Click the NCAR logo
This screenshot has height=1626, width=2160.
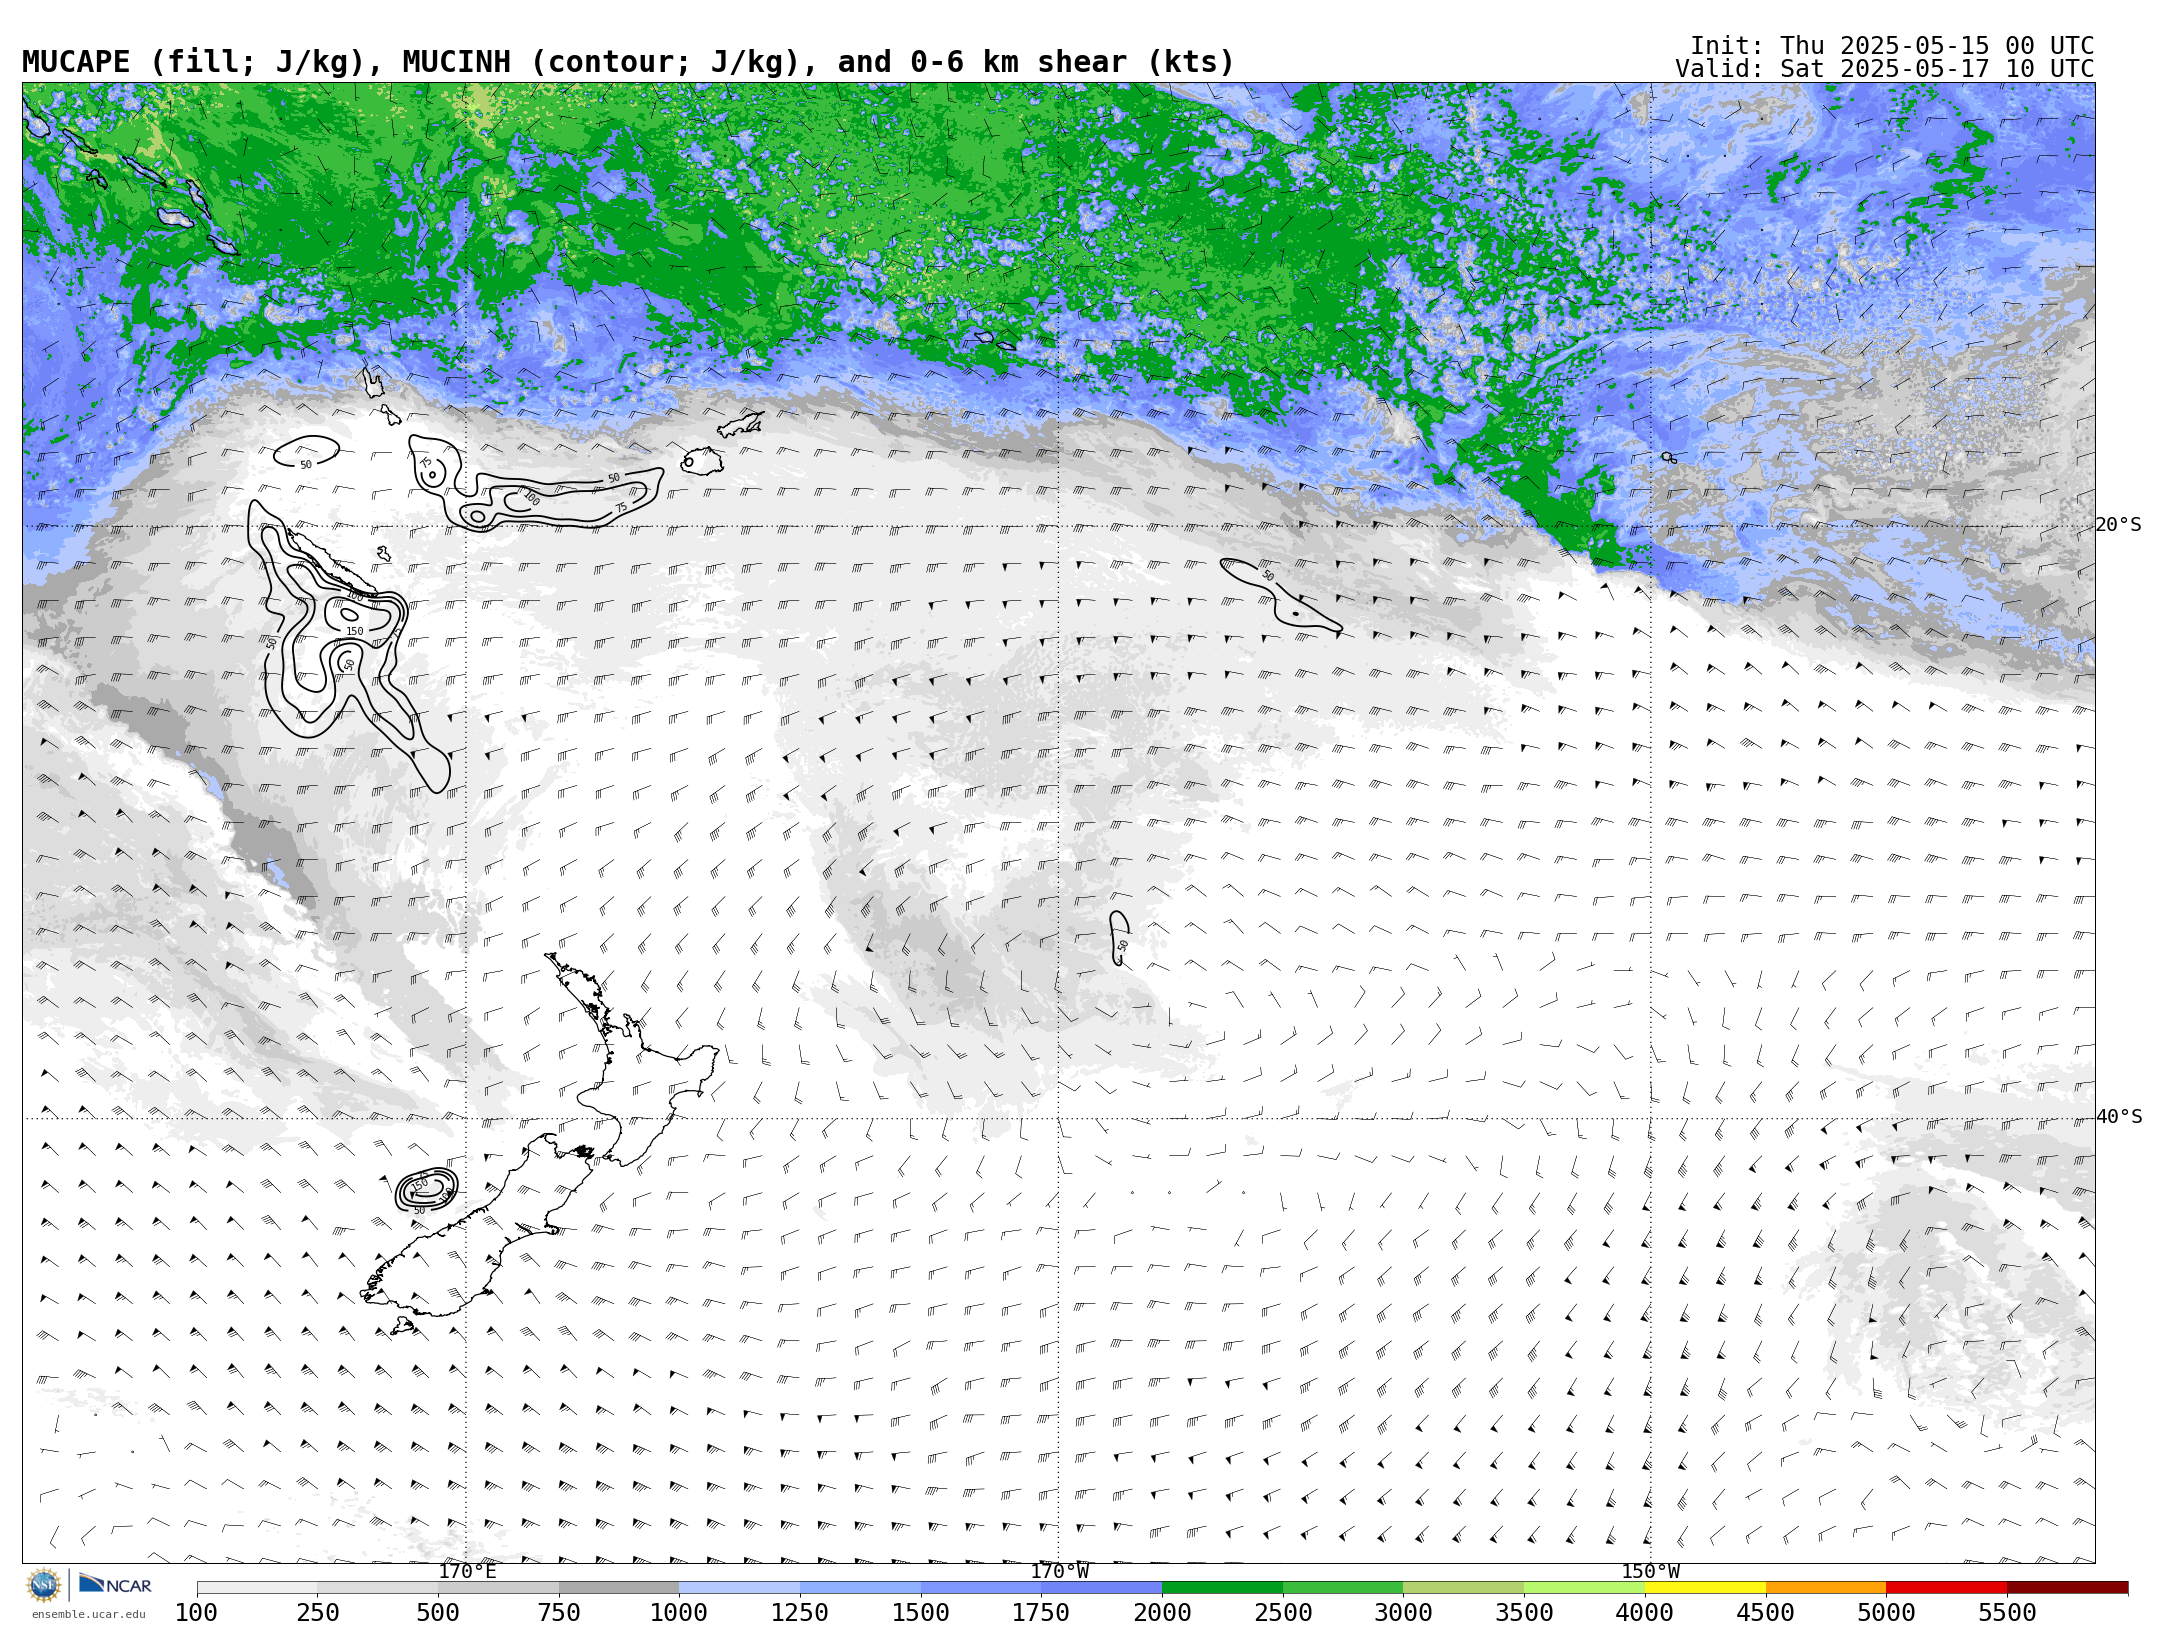click(x=115, y=1585)
